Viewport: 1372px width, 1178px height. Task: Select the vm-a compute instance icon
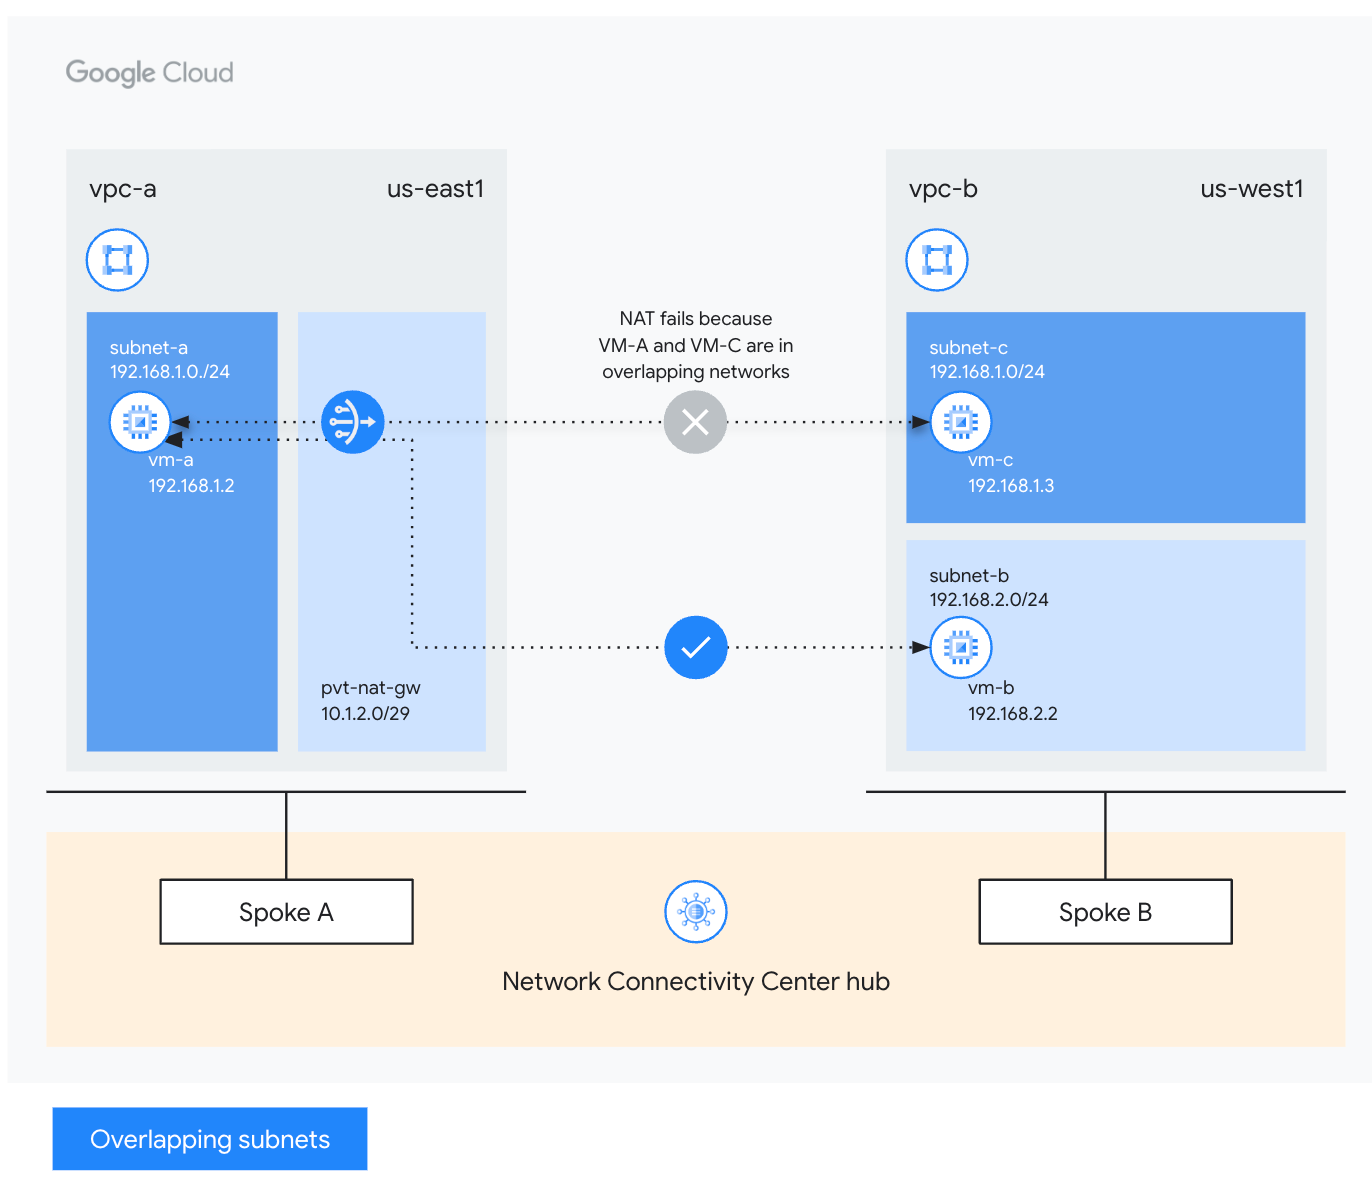pos(140,422)
